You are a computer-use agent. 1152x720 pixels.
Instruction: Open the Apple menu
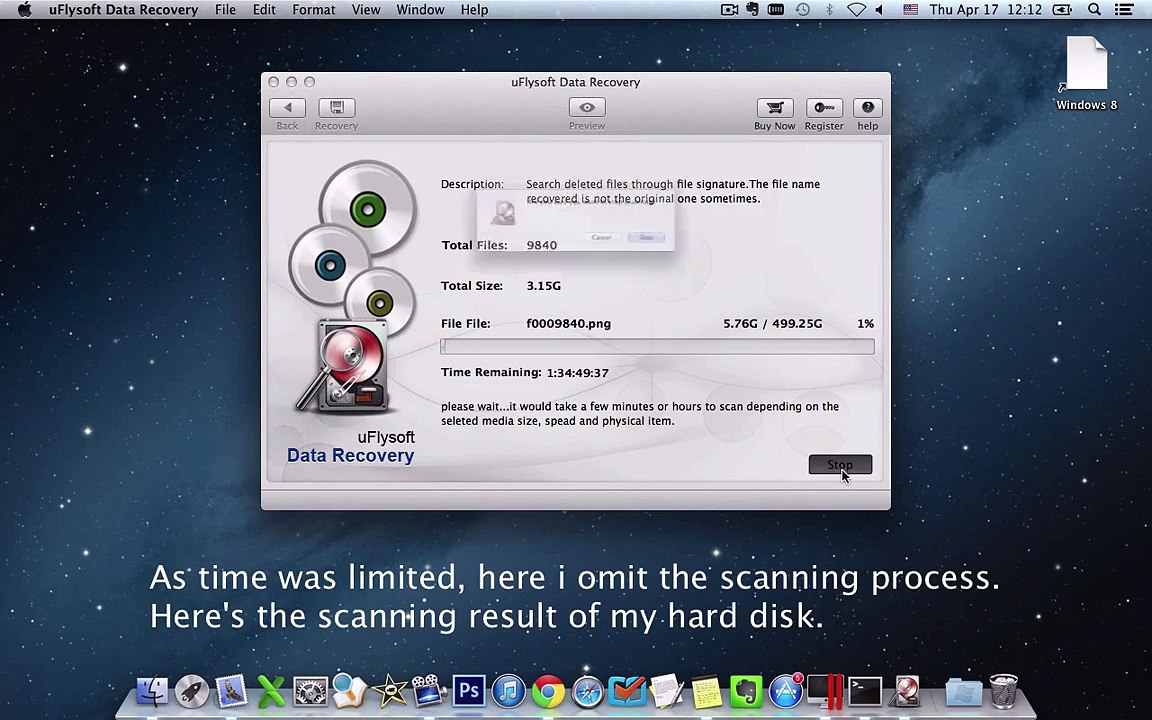[24, 10]
